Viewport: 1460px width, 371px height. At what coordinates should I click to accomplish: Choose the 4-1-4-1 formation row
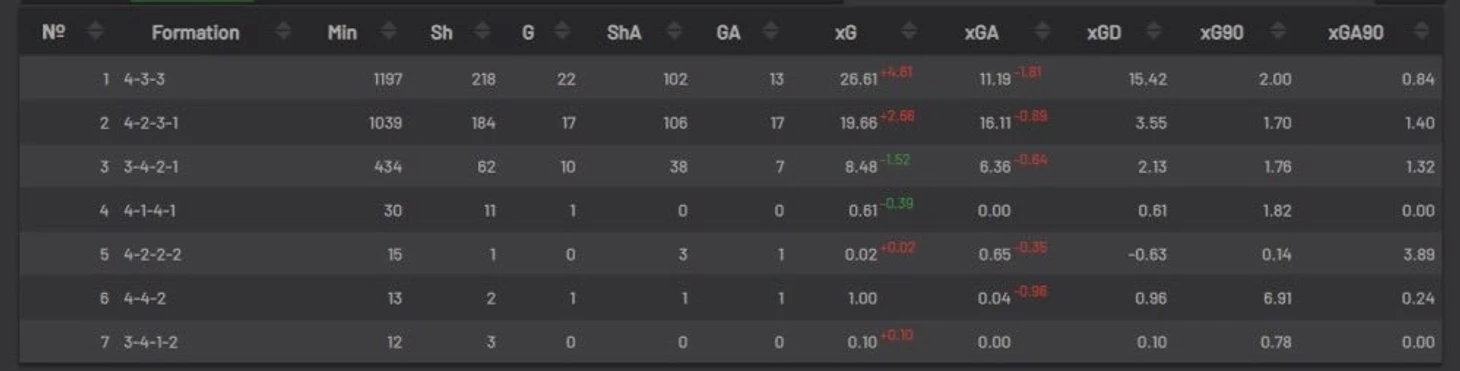(730, 211)
